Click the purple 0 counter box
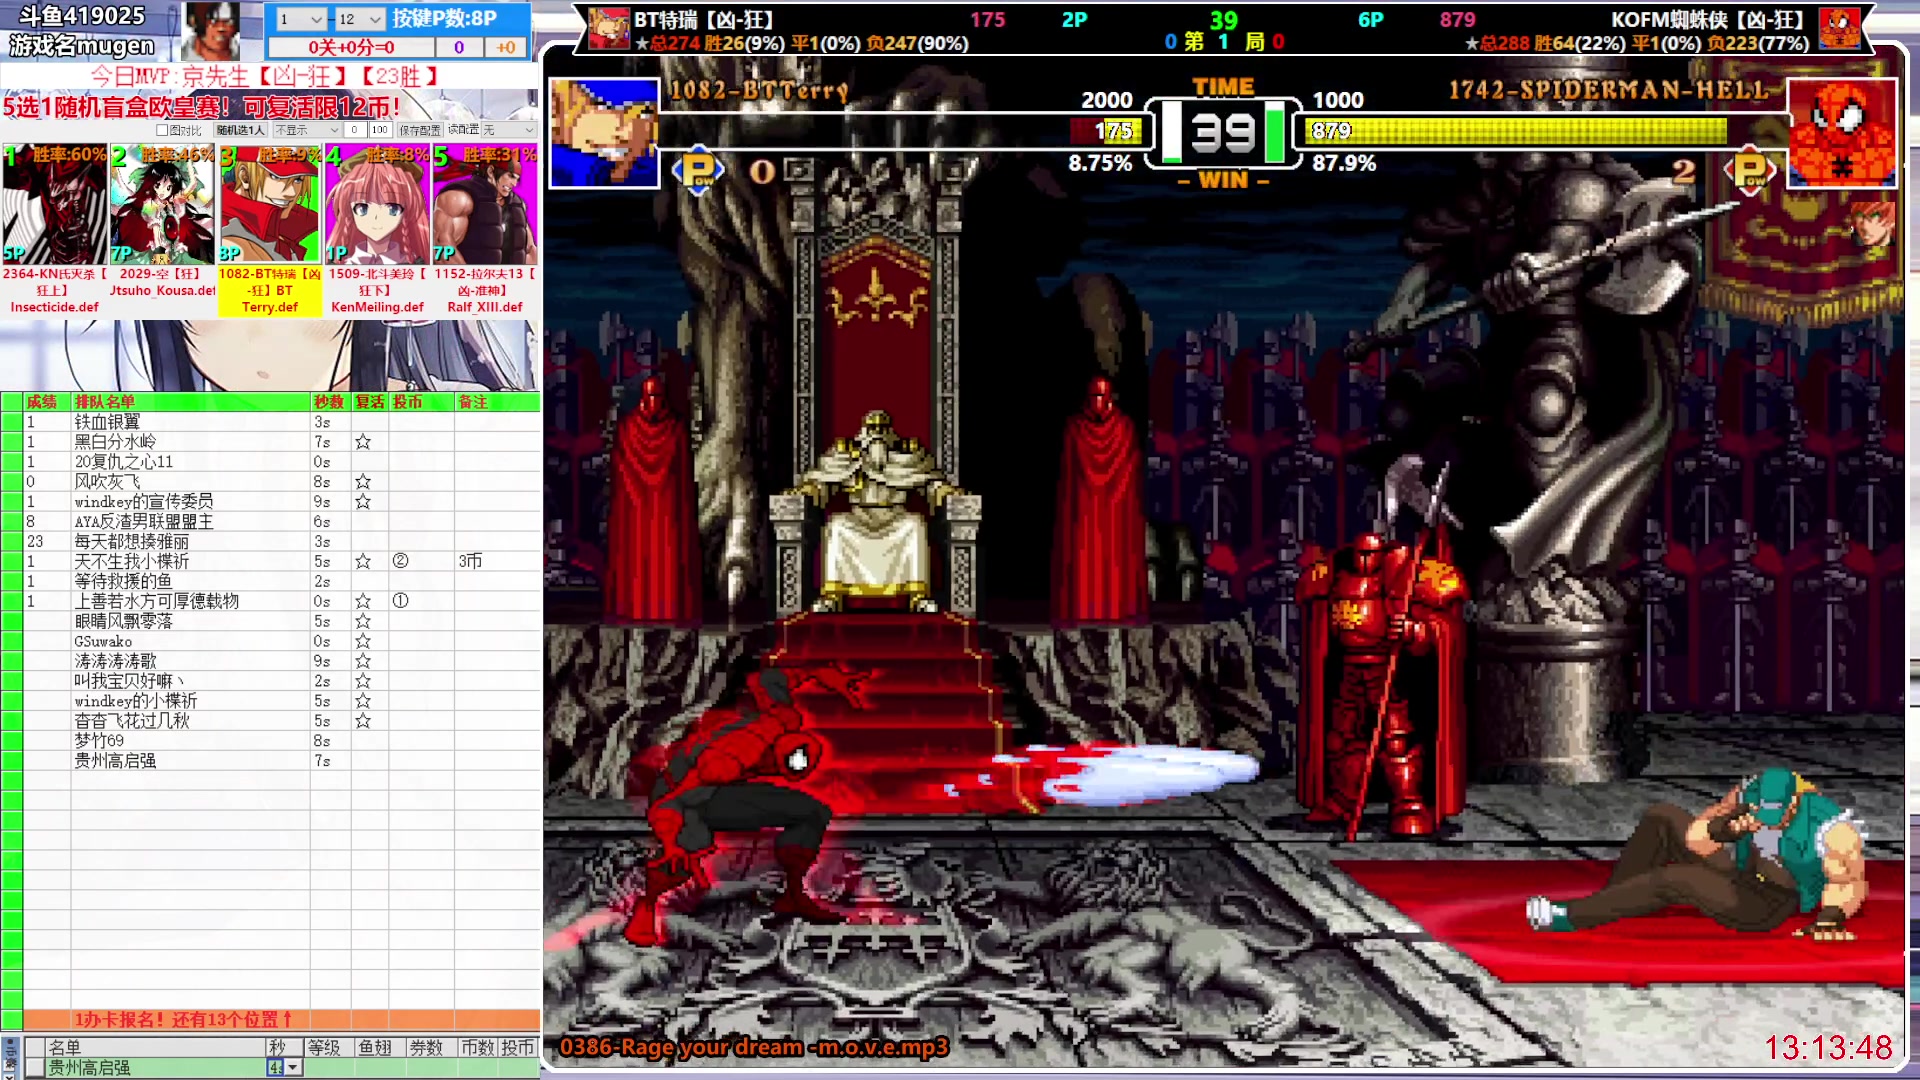The image size is (1920, 1080). tap(459, 47)
